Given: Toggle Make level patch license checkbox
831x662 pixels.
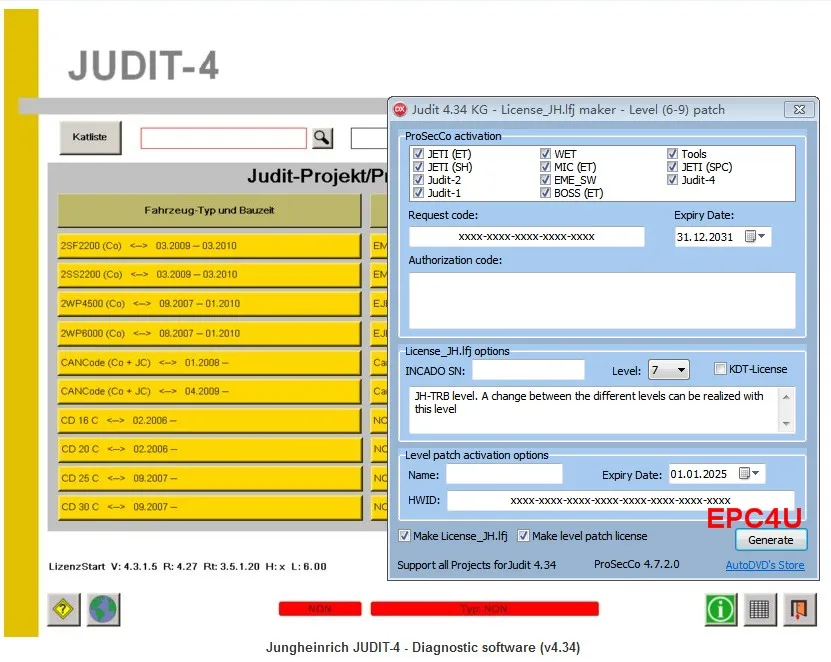Looking at the screenshot, I should (523, 536).
